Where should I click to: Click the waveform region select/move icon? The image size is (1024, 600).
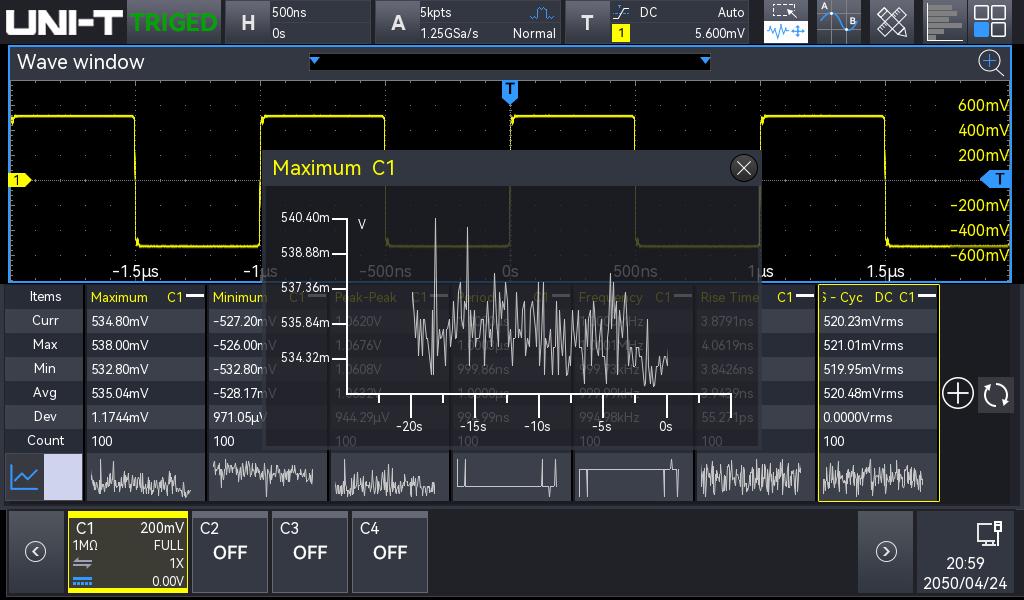coord(786,22)
